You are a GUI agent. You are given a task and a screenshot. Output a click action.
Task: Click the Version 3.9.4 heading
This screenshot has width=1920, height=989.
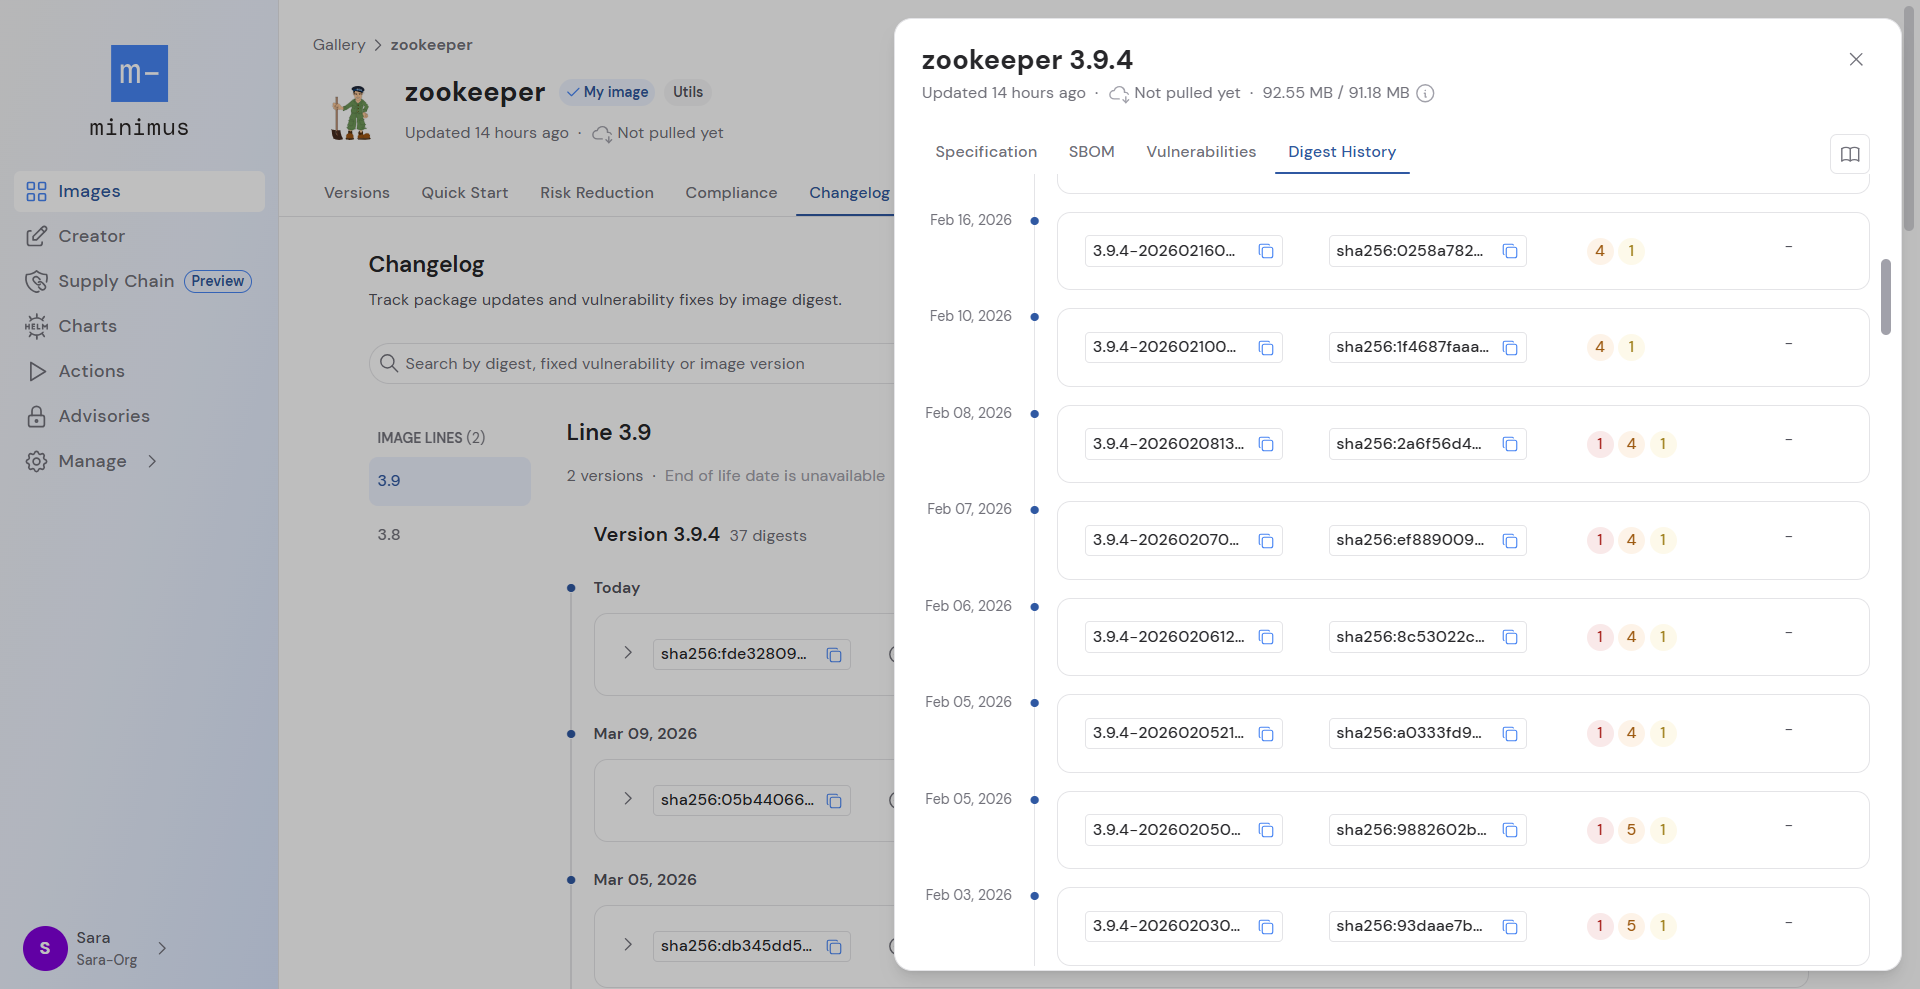pos(657,535)
